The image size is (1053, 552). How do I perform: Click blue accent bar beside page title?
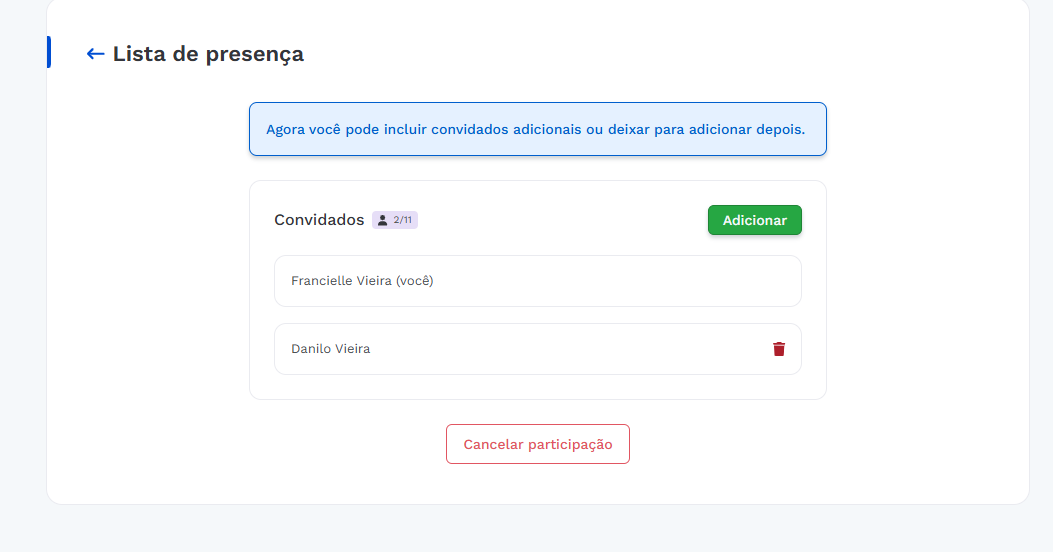[x=49, y=52]
